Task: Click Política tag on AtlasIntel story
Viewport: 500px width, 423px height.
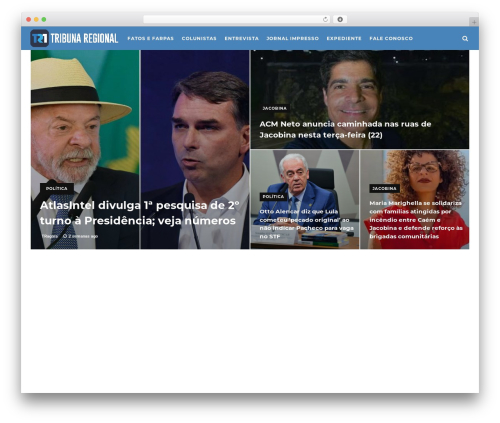Action: click(x=57, y=188)
